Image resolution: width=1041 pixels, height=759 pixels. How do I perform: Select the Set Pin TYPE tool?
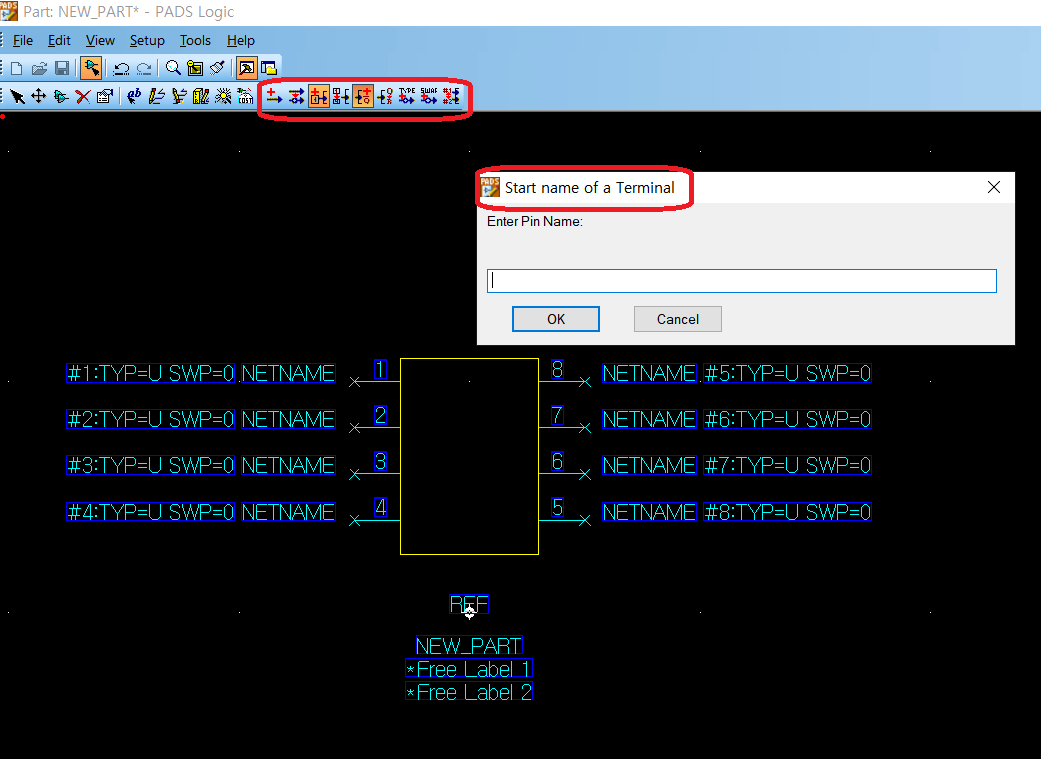click(x=407, y=97)
